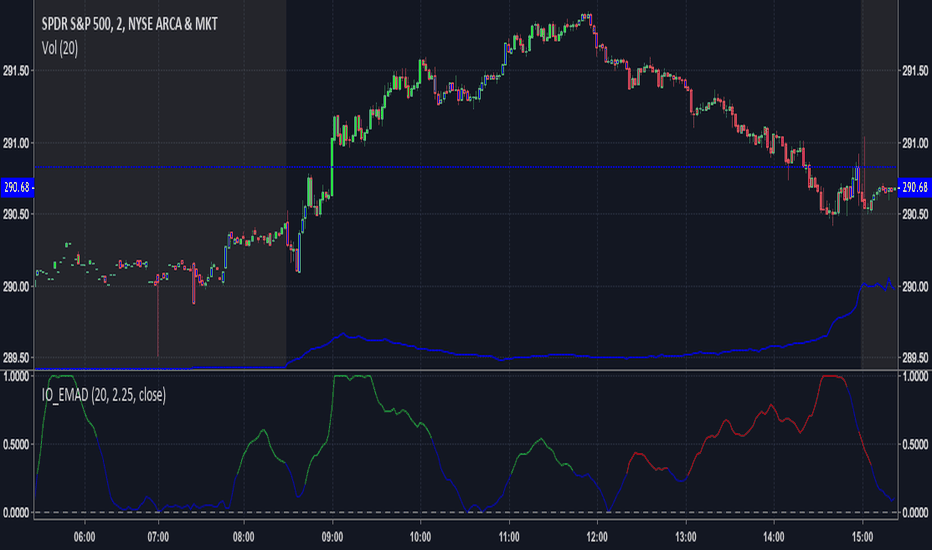Click the 0.5000 label on right indicator axis
The image size is (932, 550).
[915, 445]
